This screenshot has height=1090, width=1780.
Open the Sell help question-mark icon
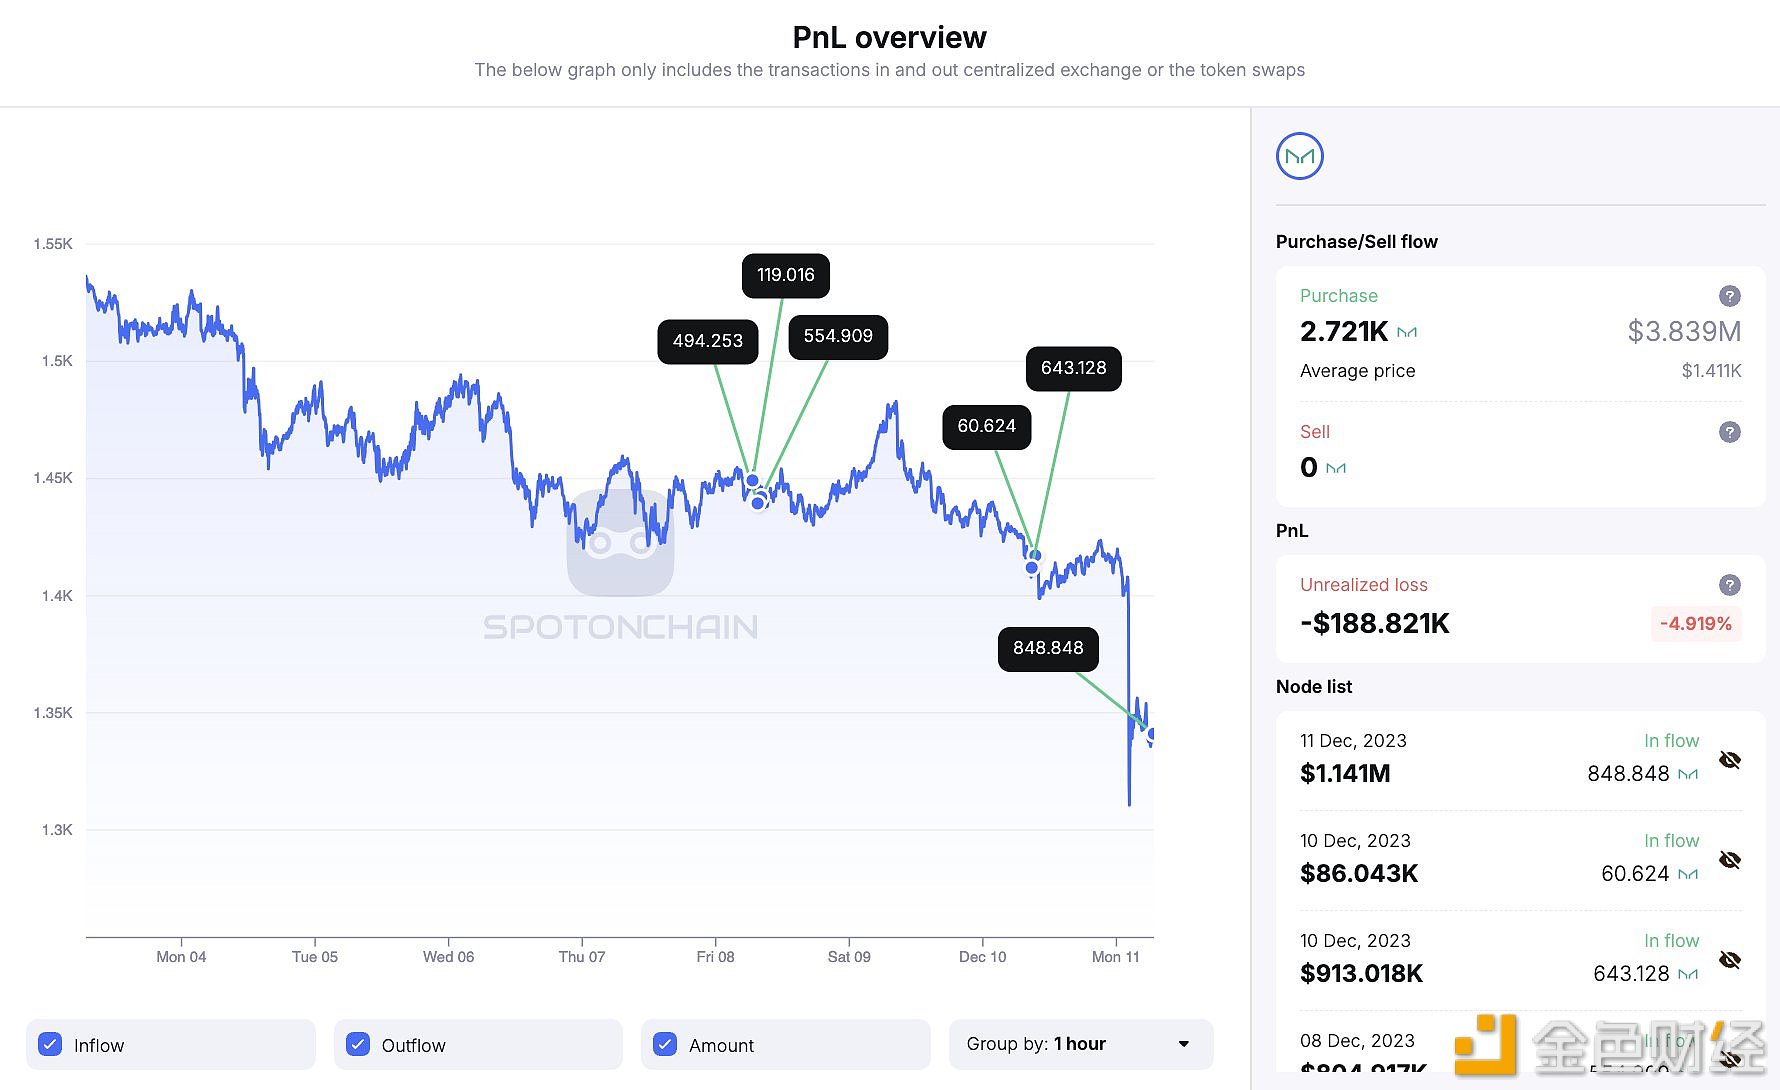tap(1729, 432)
